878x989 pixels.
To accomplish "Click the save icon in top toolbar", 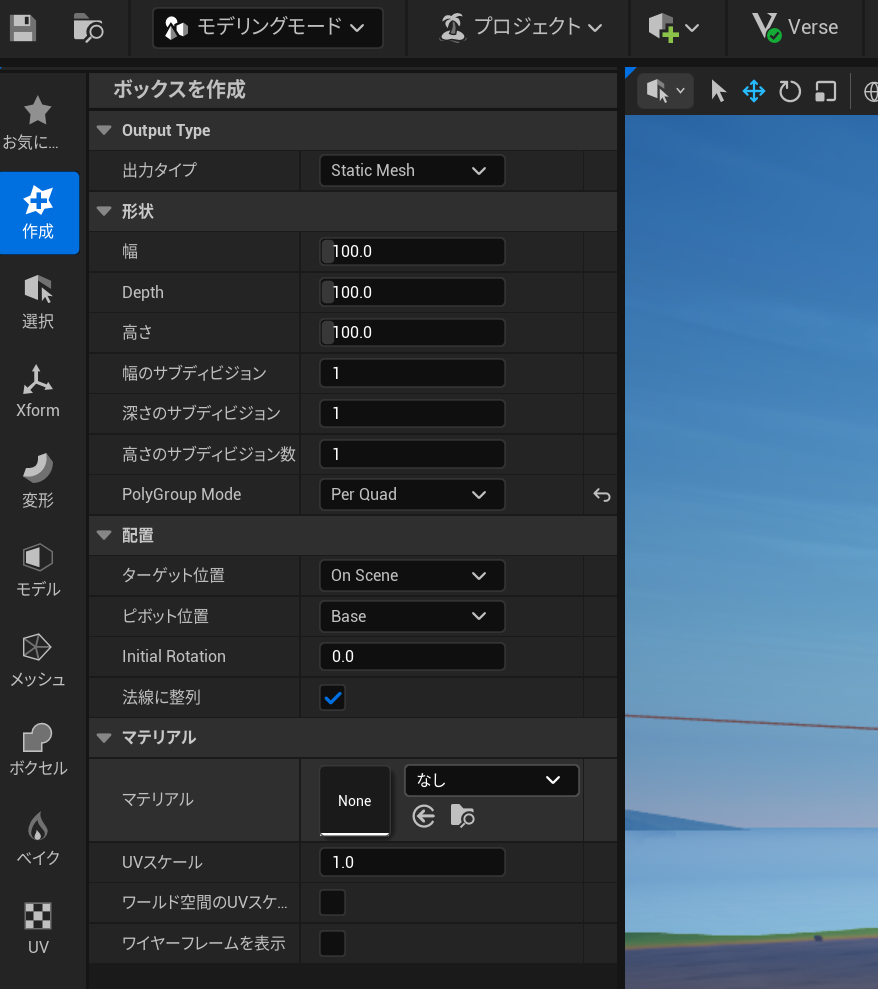I will 23,28.
